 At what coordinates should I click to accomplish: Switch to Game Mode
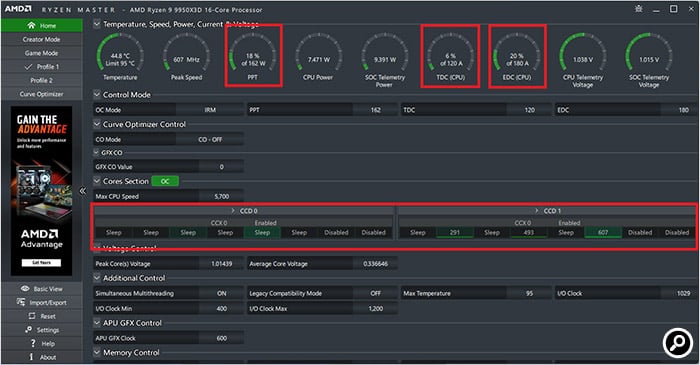42,53
